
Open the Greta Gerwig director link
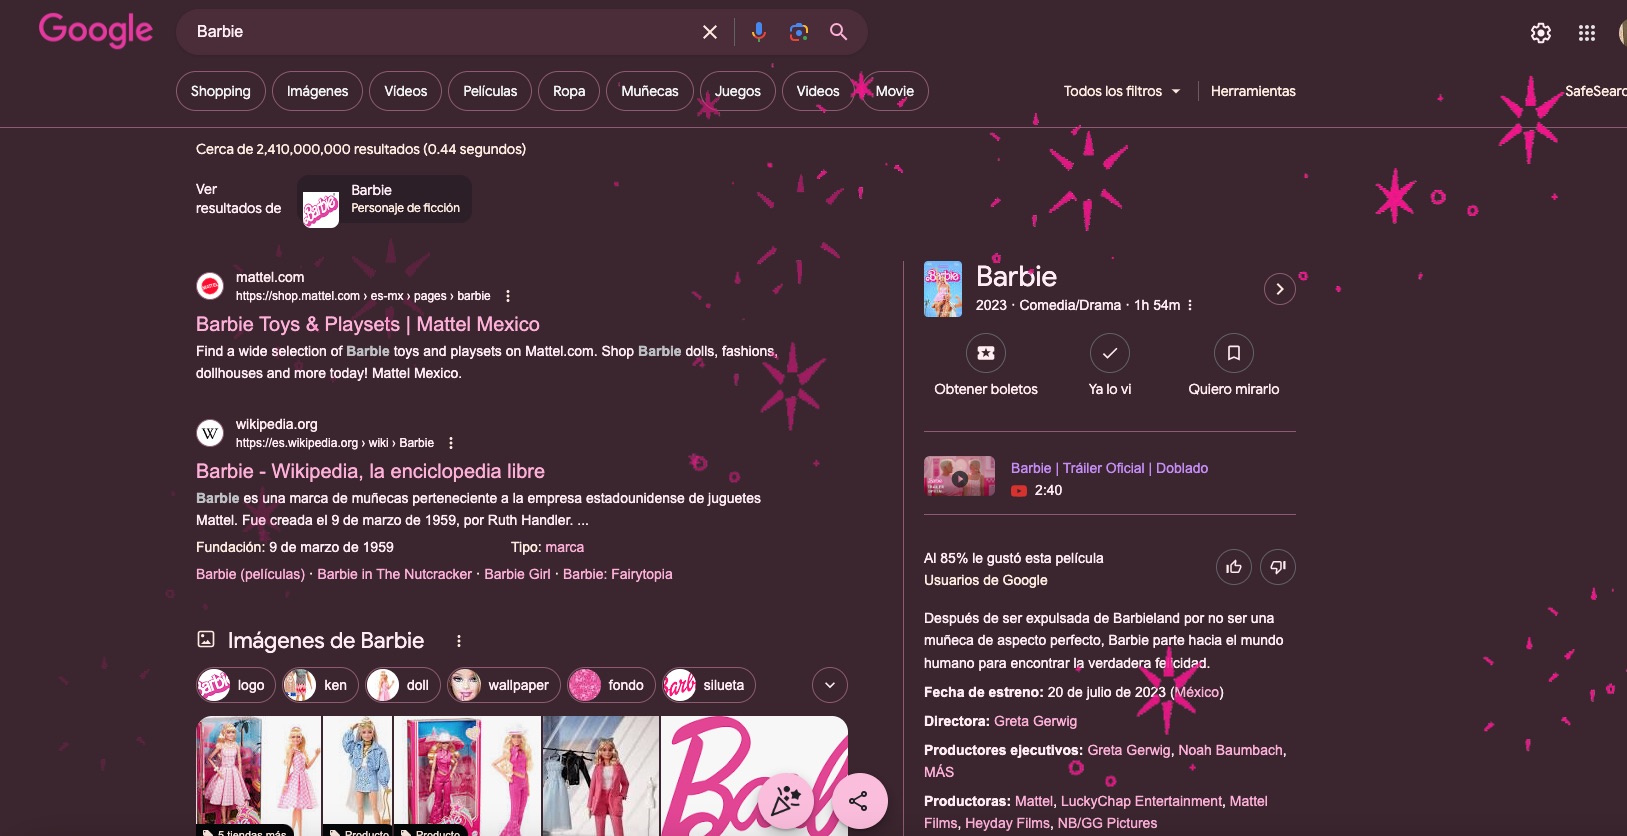1035,721
